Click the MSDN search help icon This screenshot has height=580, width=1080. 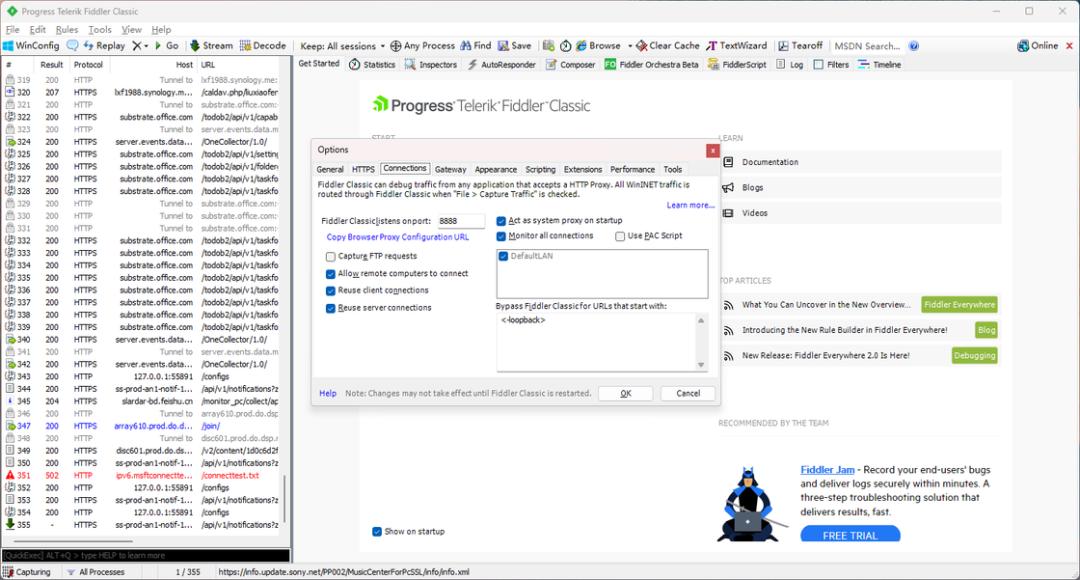coord(913,46)
